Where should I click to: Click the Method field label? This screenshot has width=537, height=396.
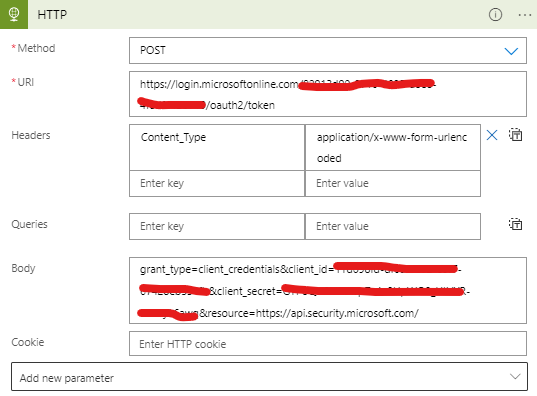coord(36,48)
